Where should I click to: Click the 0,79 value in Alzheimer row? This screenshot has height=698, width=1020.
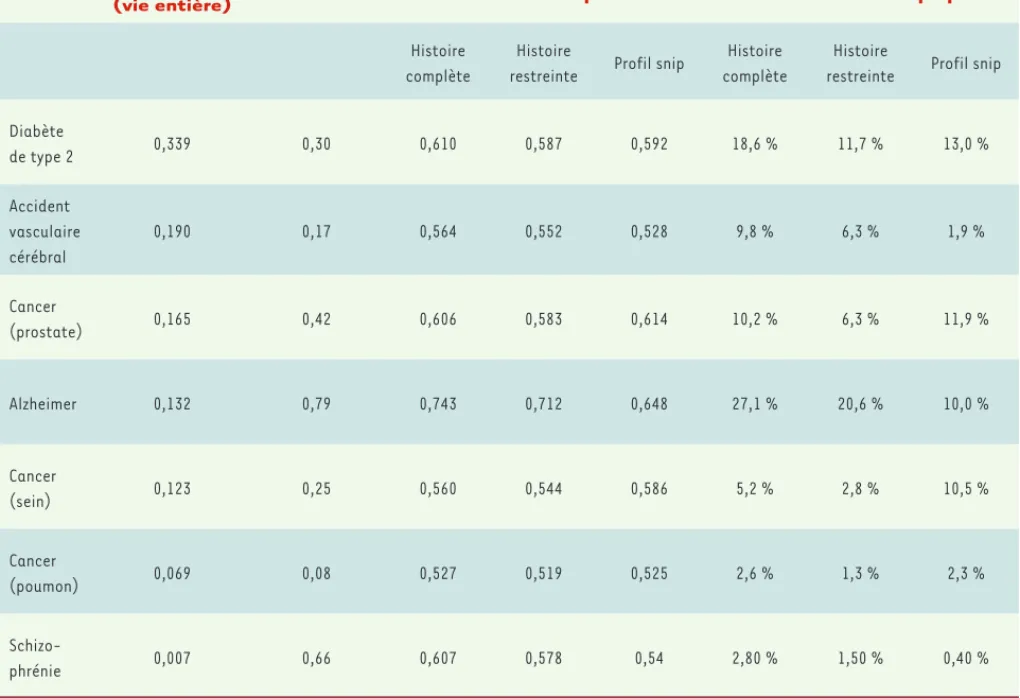(316, 404)
